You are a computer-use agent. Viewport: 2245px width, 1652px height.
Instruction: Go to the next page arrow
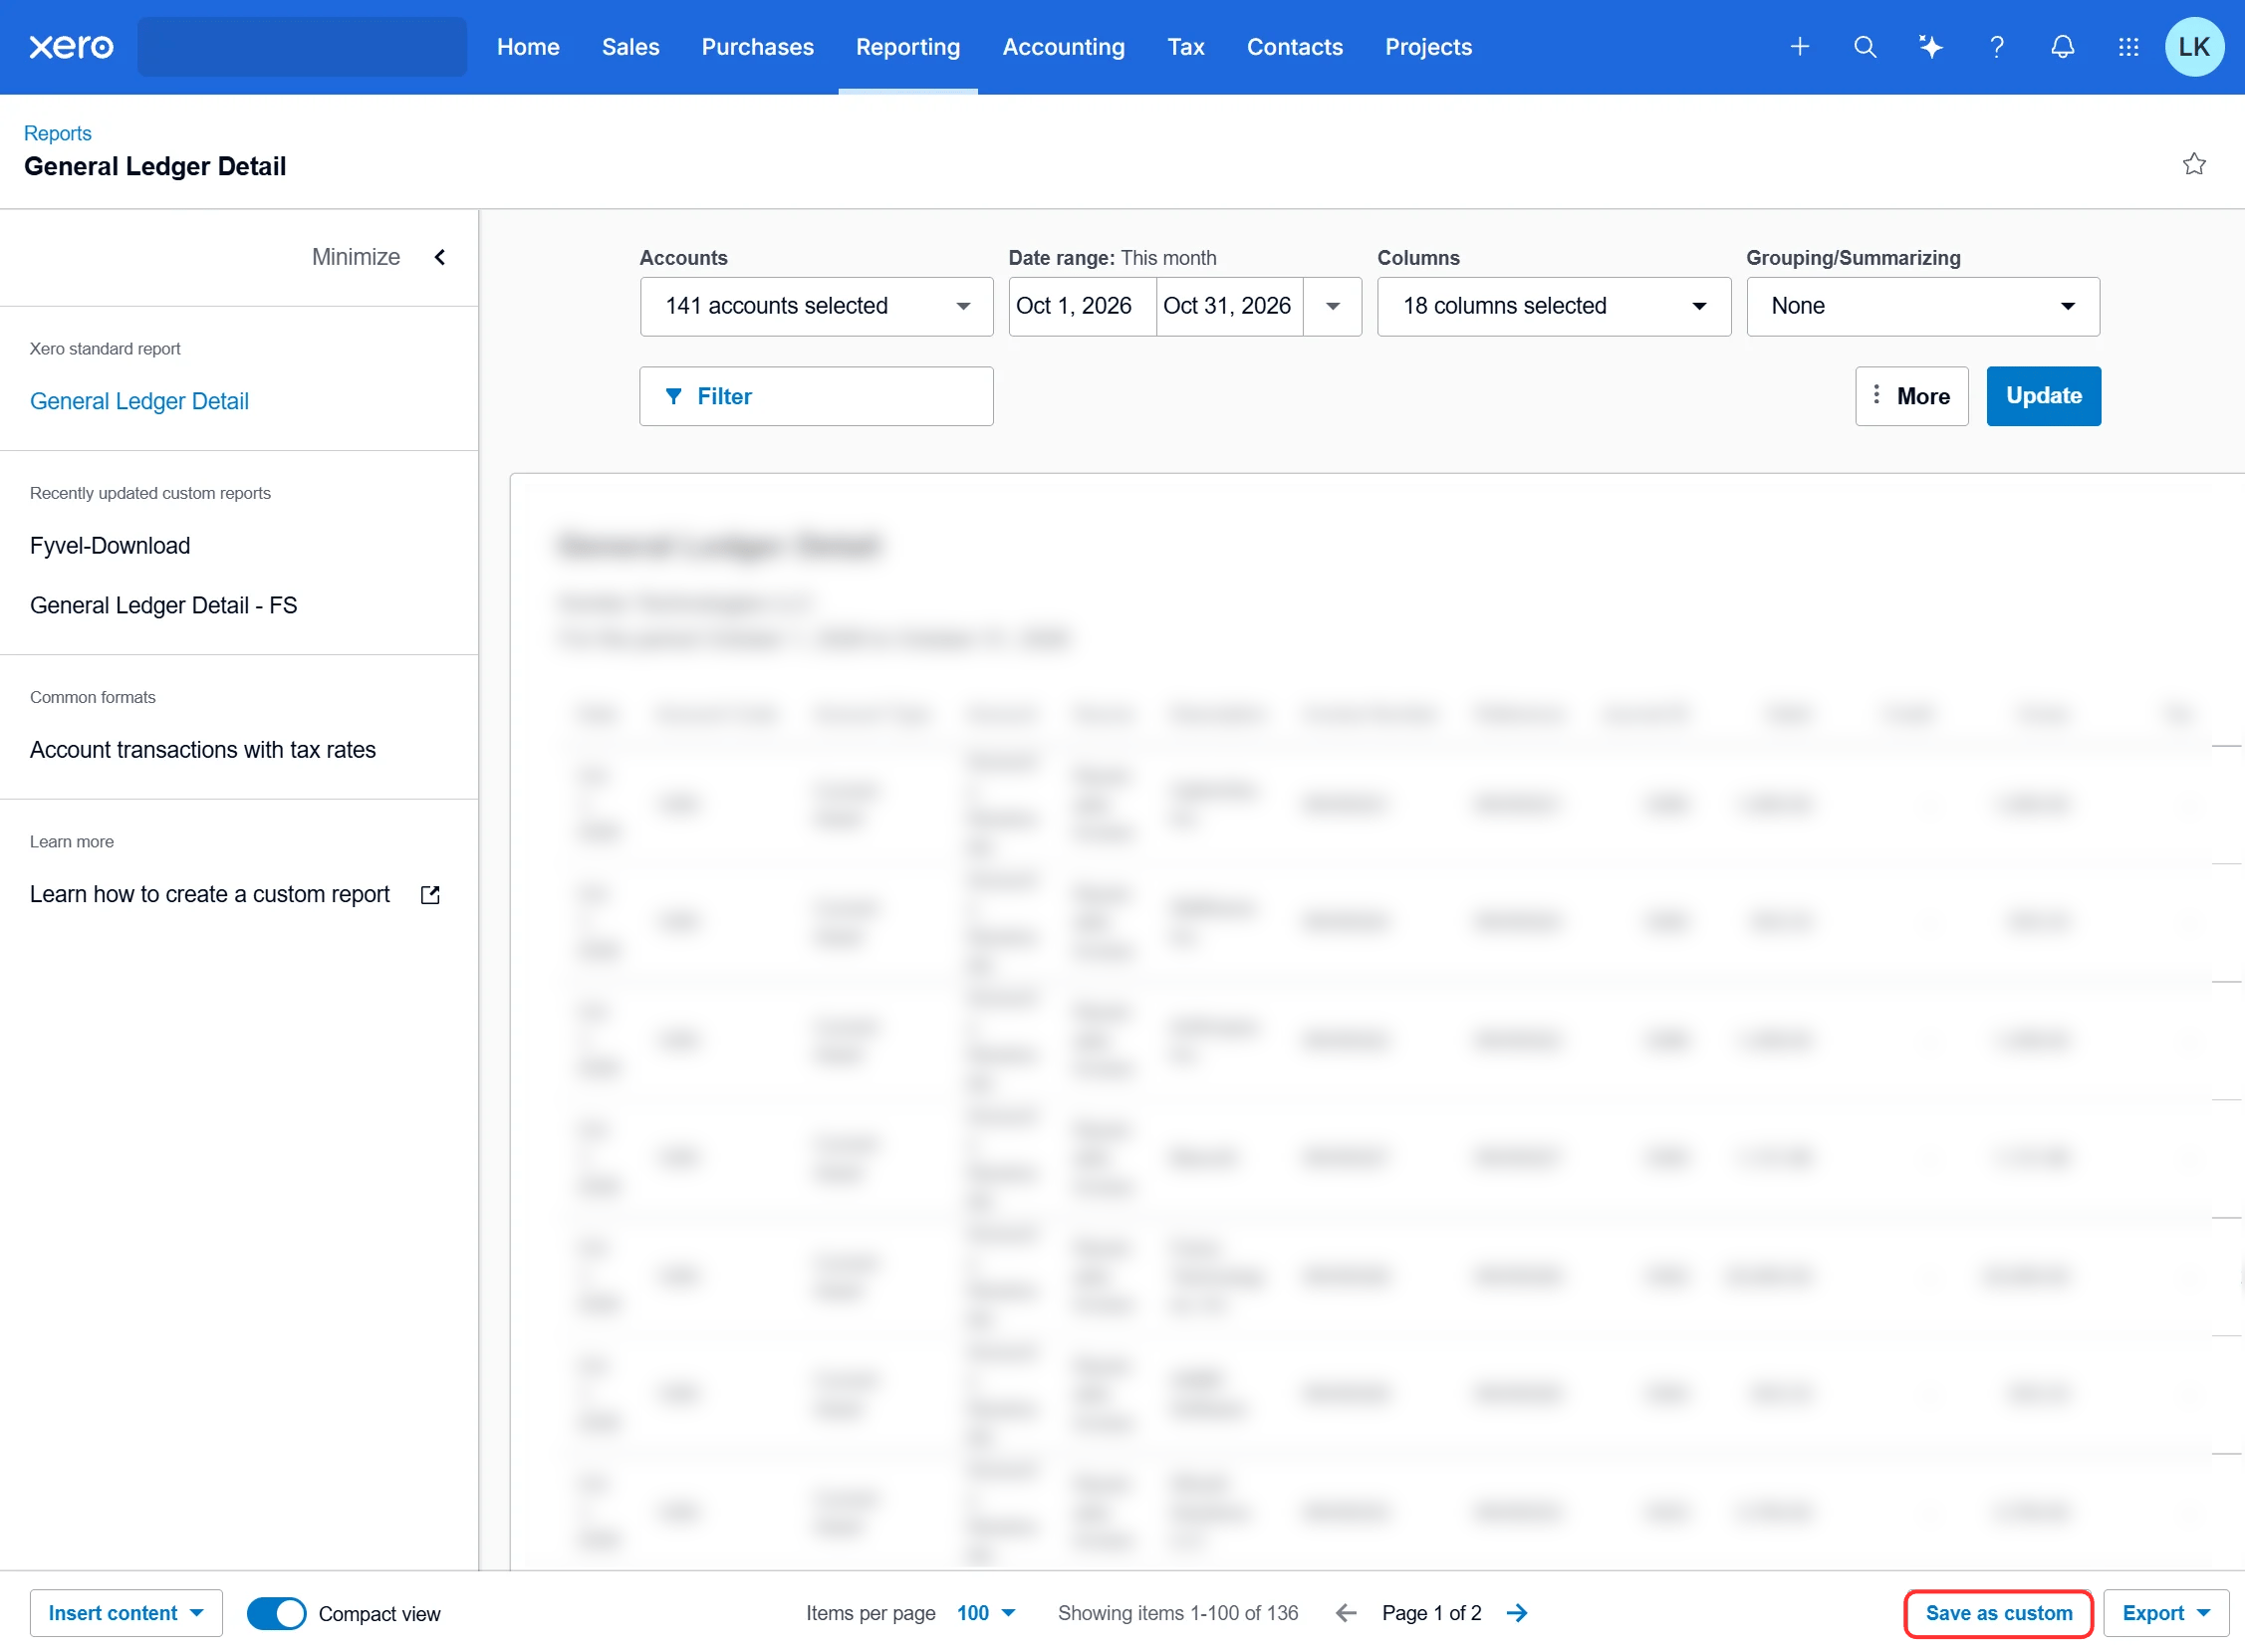1517,1613
